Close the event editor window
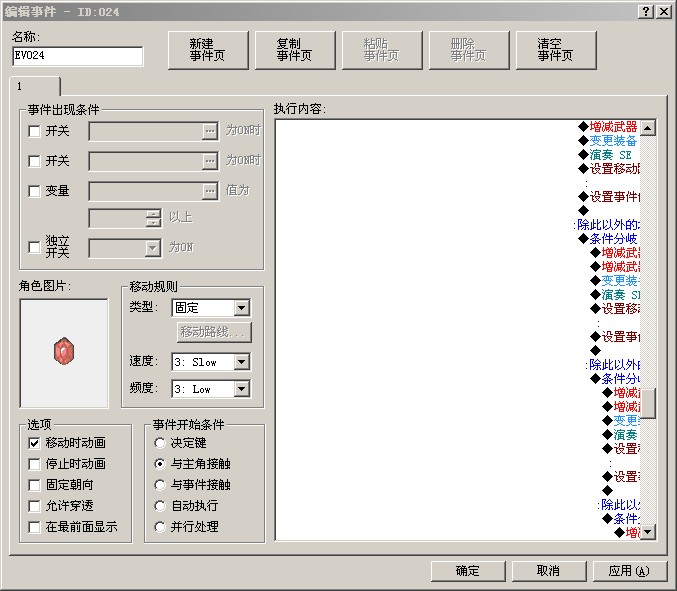Viewport: 677px width, 591px height. [664, 12]
